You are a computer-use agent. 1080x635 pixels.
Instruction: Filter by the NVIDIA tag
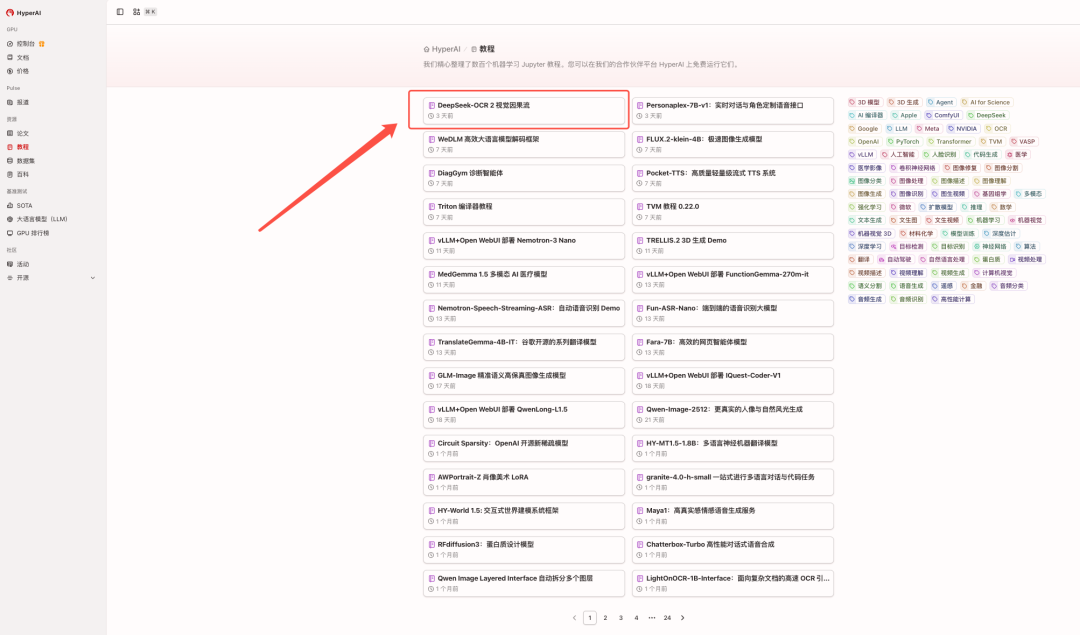(963, 128)
